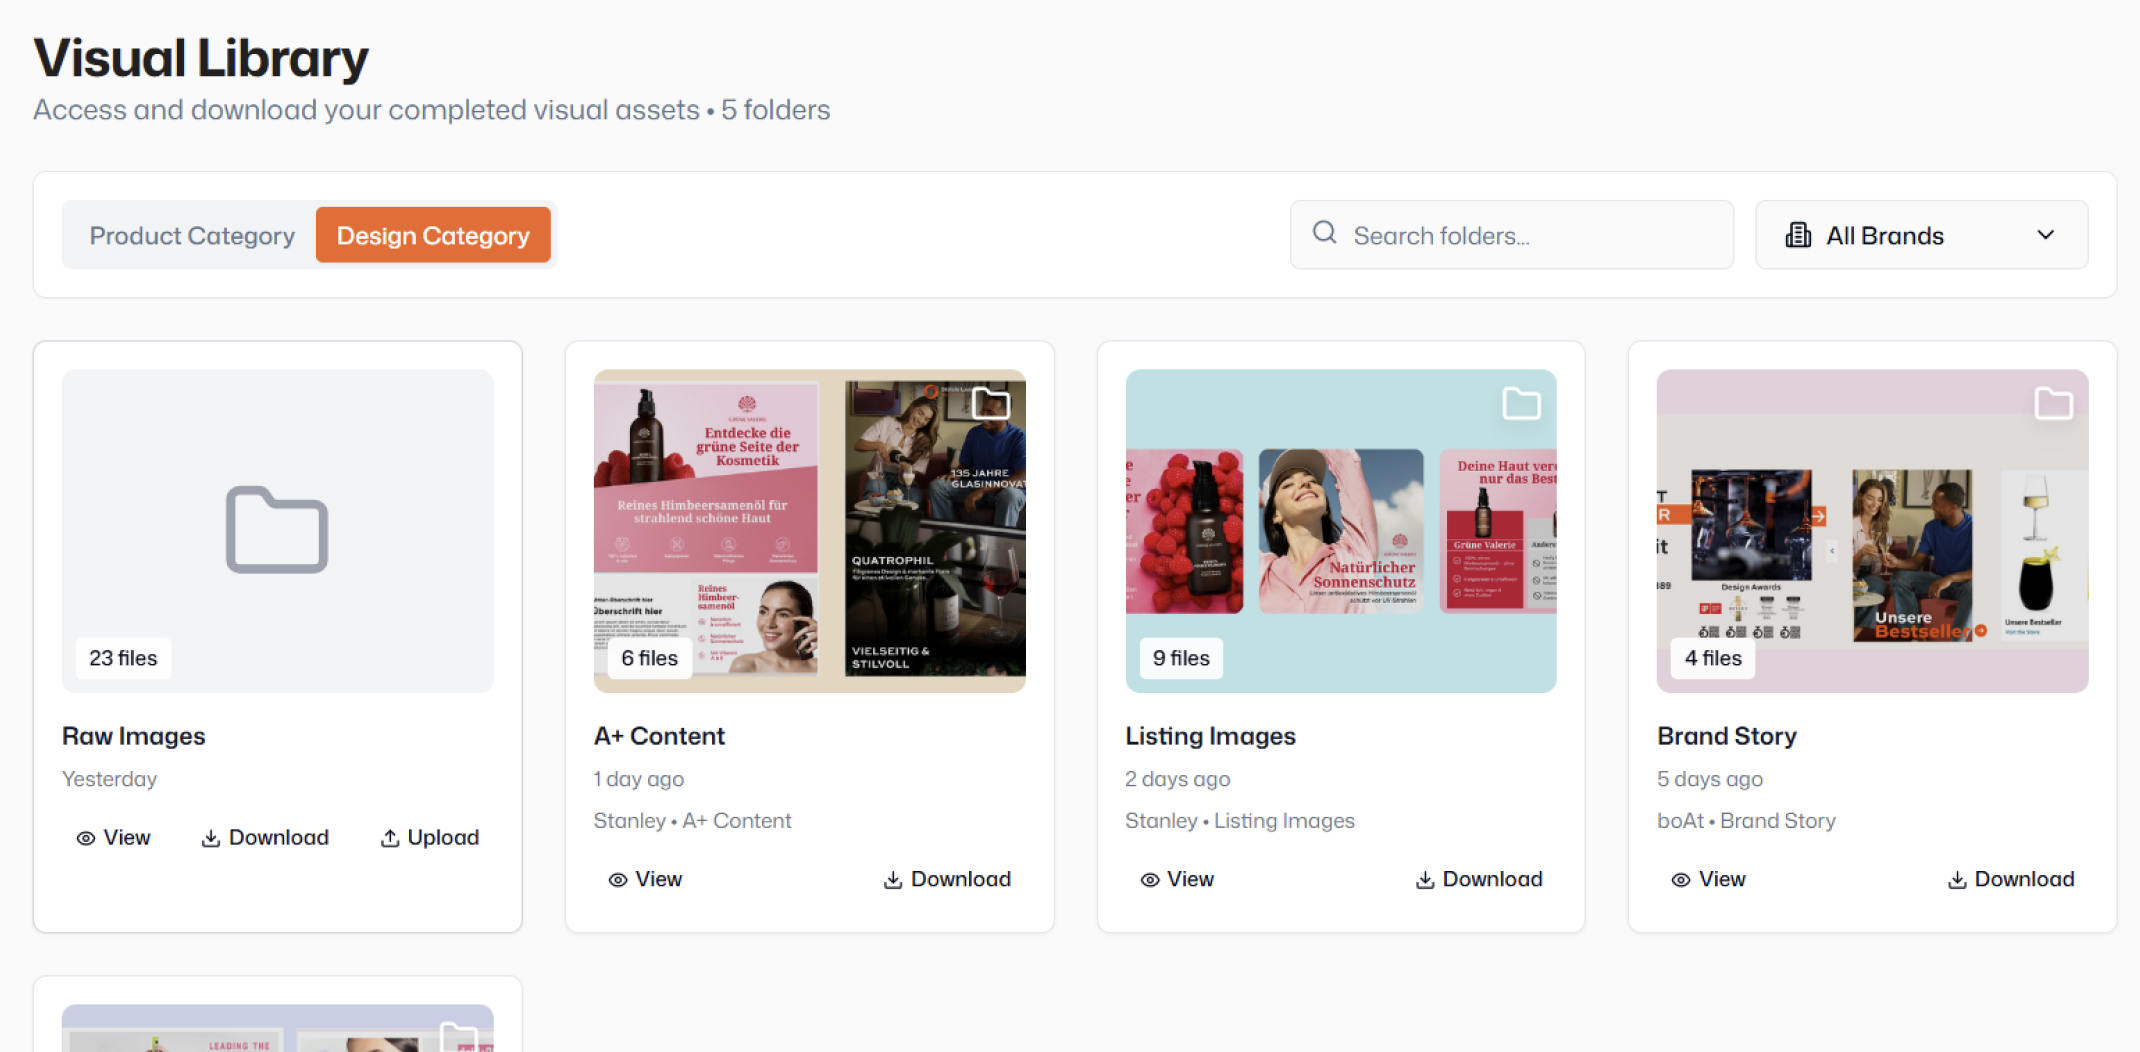Click the folder icon on the A+ Content thumbnail

[x=991, y=402]
